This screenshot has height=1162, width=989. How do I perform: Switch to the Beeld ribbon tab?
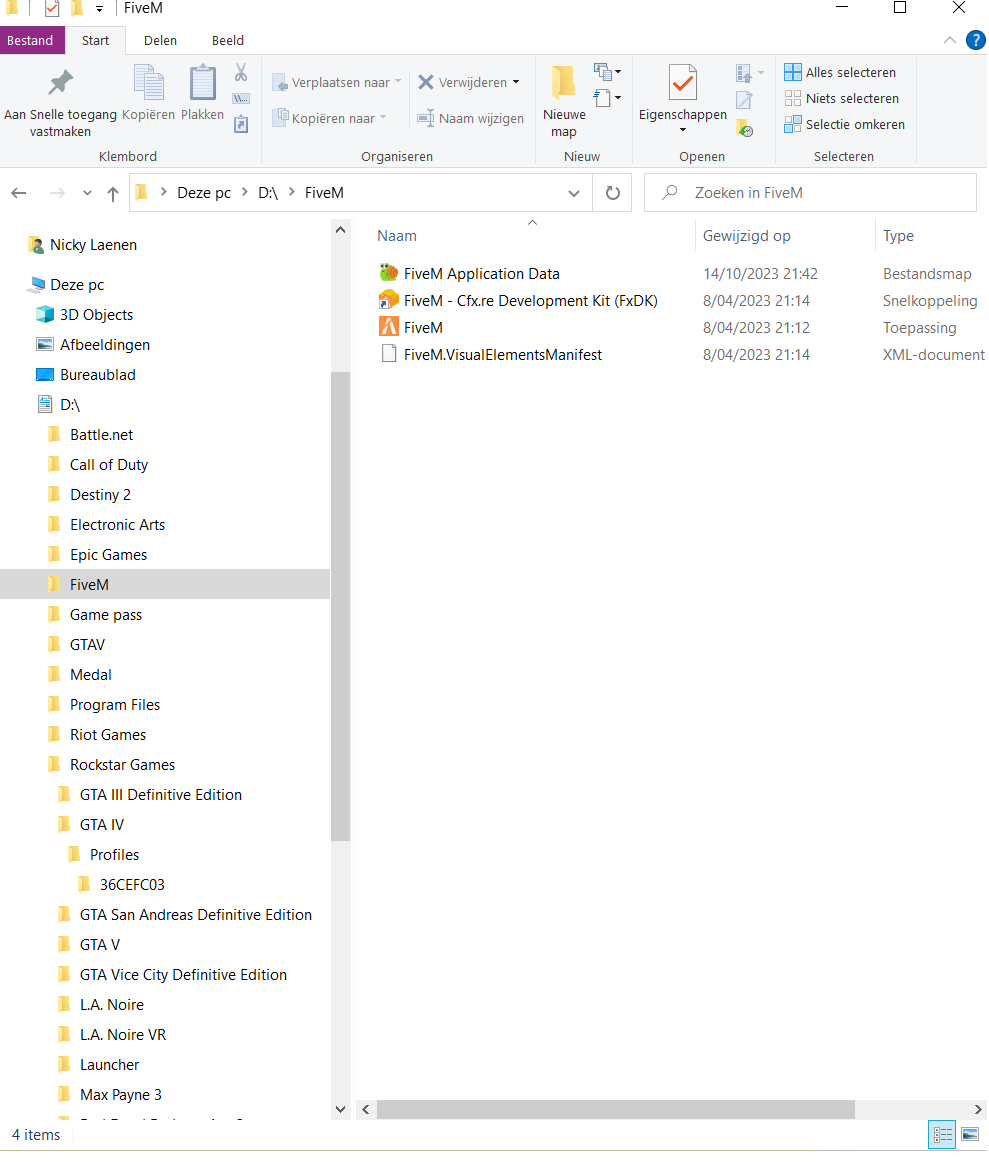click(227, 41)
